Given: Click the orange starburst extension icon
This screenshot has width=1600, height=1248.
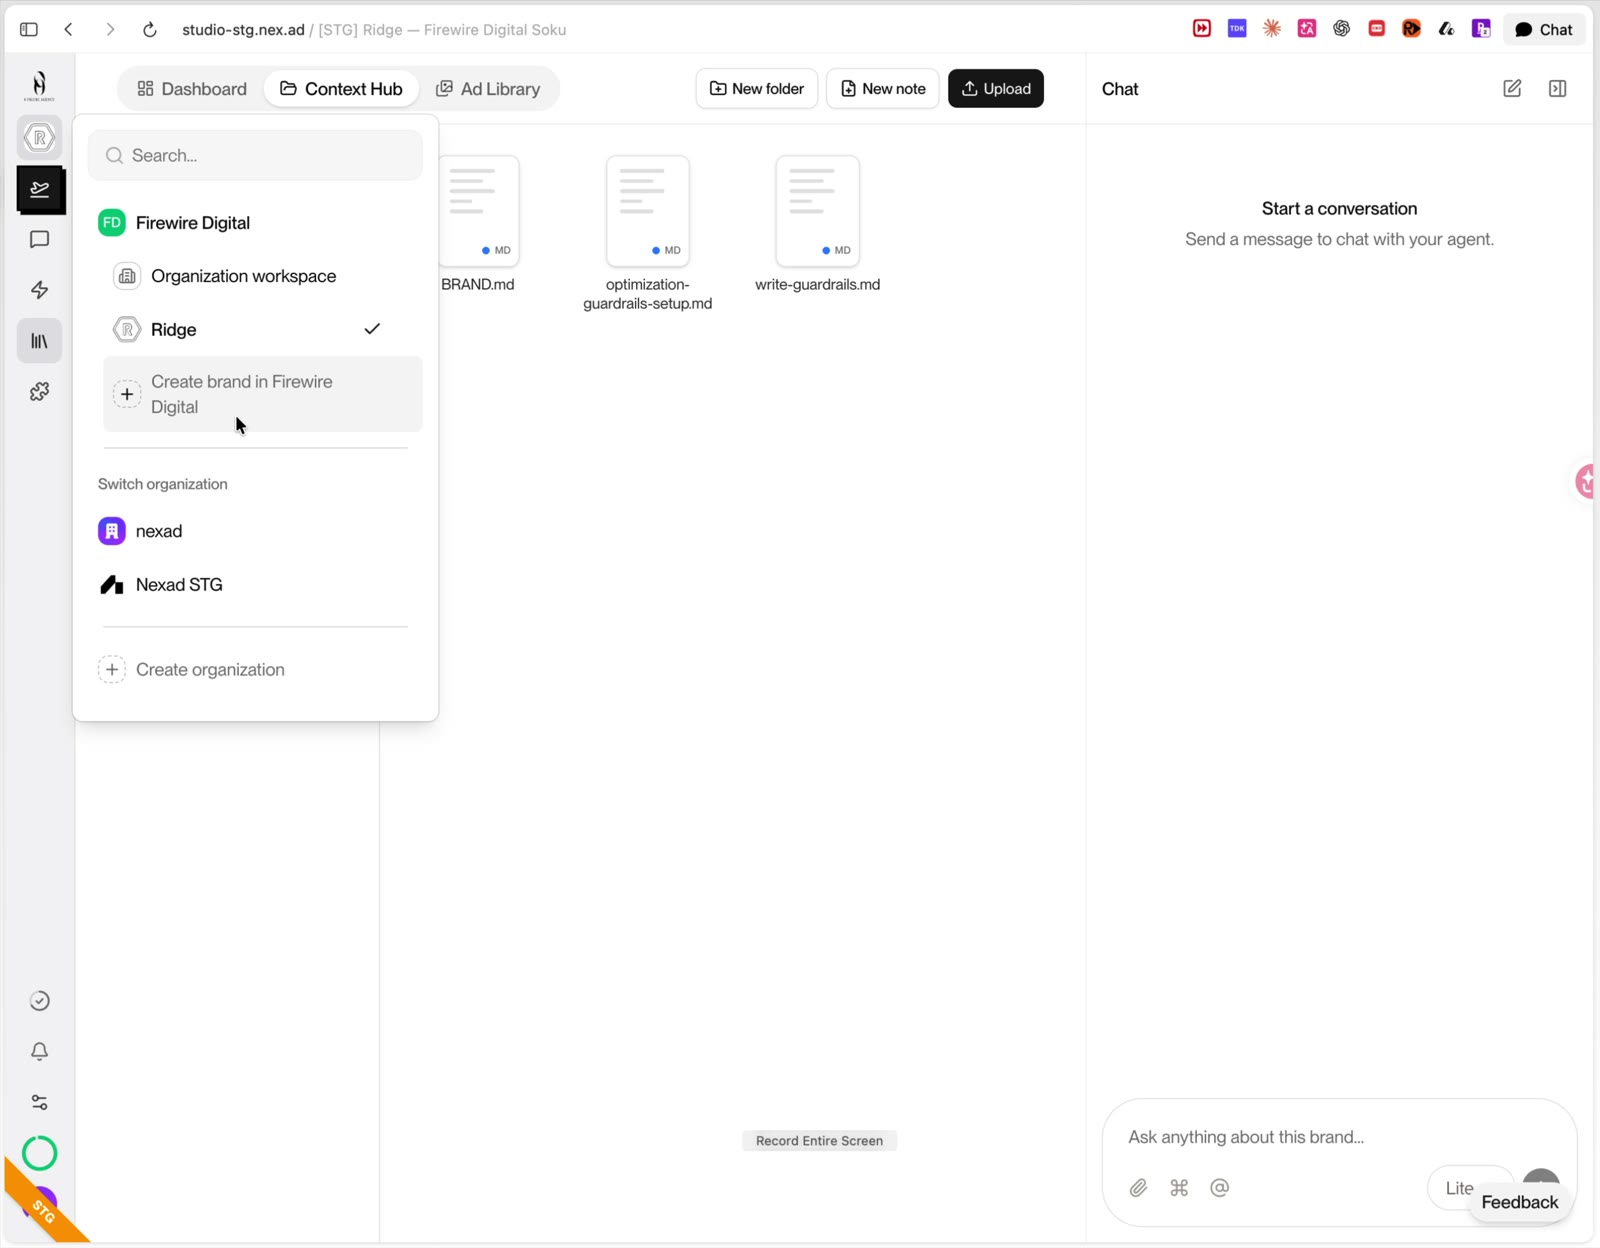Looking at the screenshot, I should coord(1272,29).
